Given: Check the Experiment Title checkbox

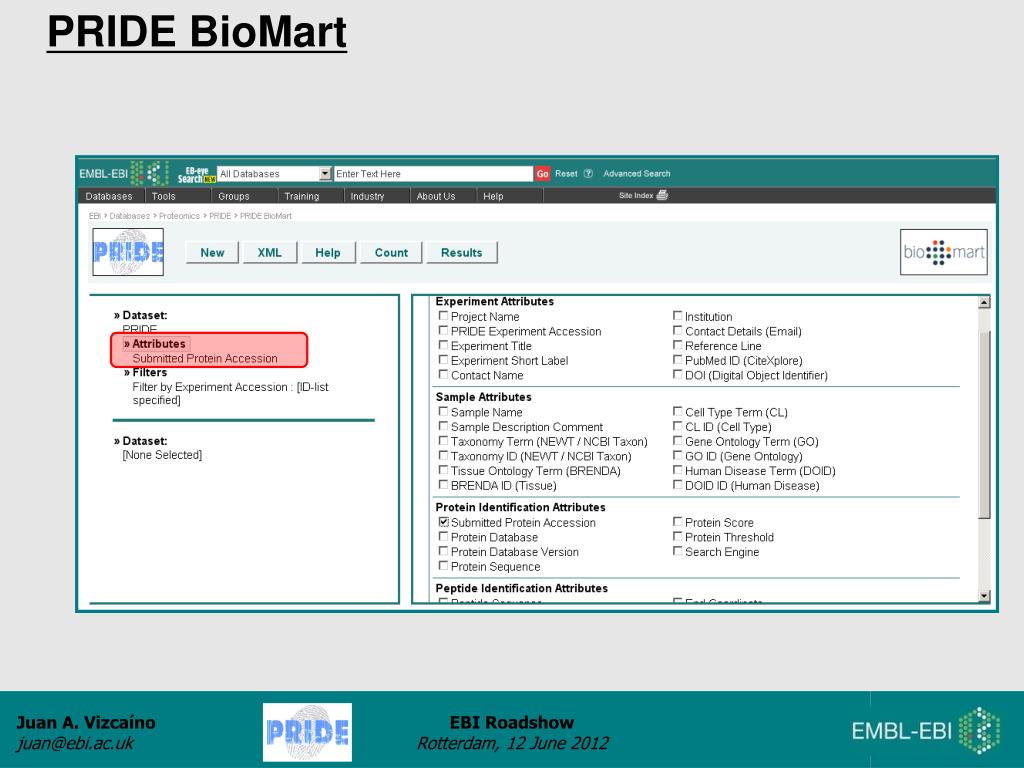Looking at the screenshot, I should [443, 345].
